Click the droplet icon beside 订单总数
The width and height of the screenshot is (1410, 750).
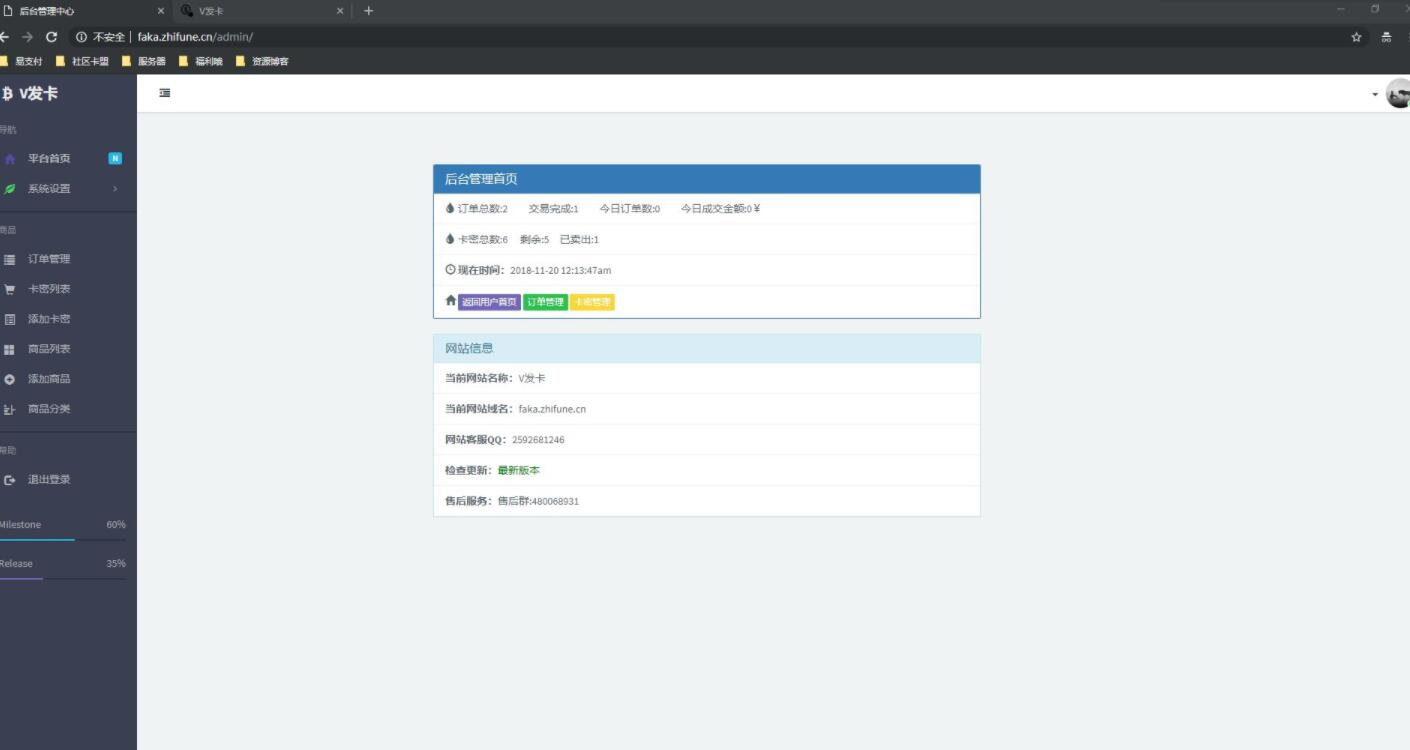point(450,208)
